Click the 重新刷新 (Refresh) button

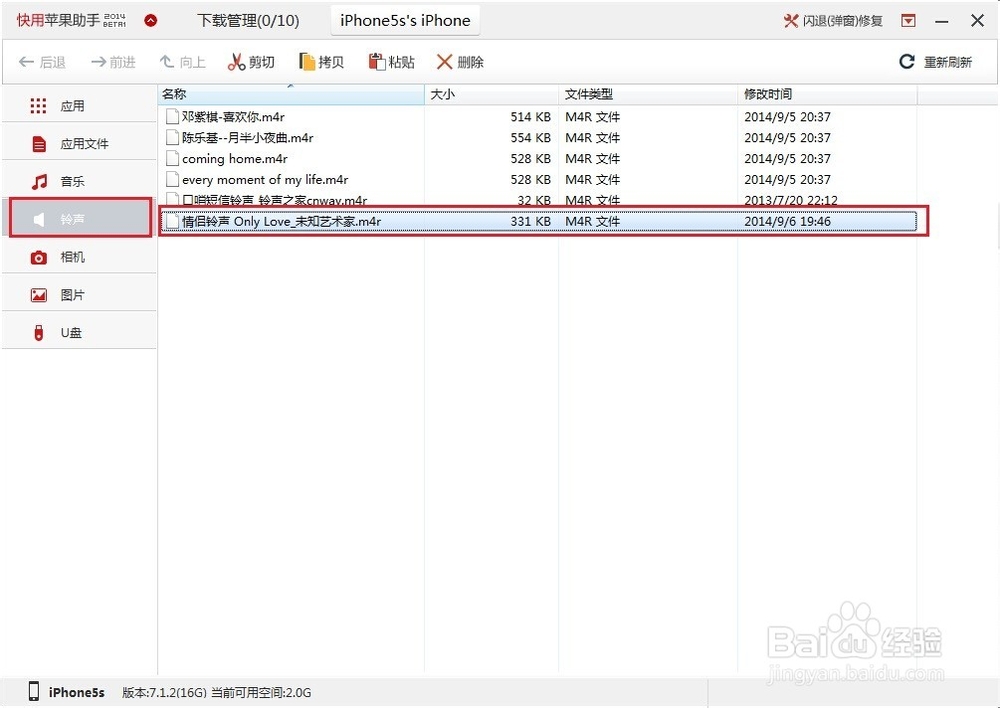pos(935,61)
